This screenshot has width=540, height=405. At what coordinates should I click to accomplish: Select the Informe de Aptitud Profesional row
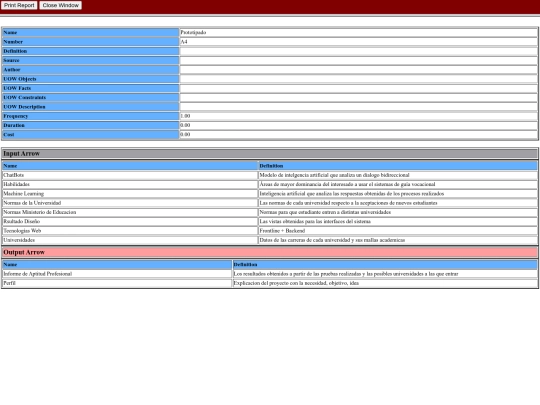click(x=270, y=274)
